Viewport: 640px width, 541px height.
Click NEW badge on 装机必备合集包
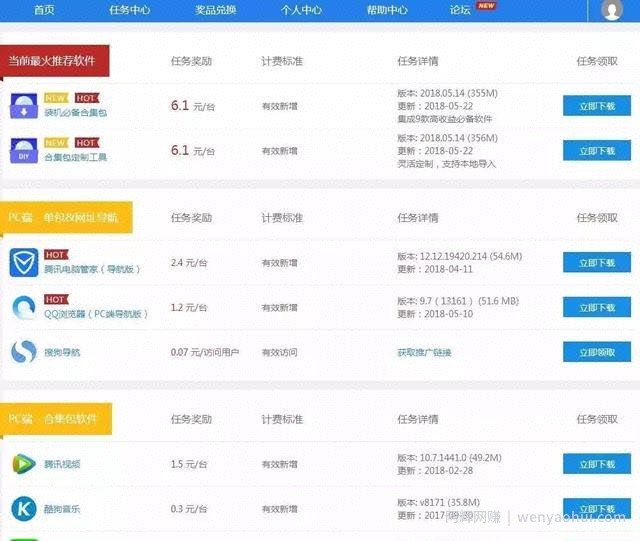click(x=56, y=98)
